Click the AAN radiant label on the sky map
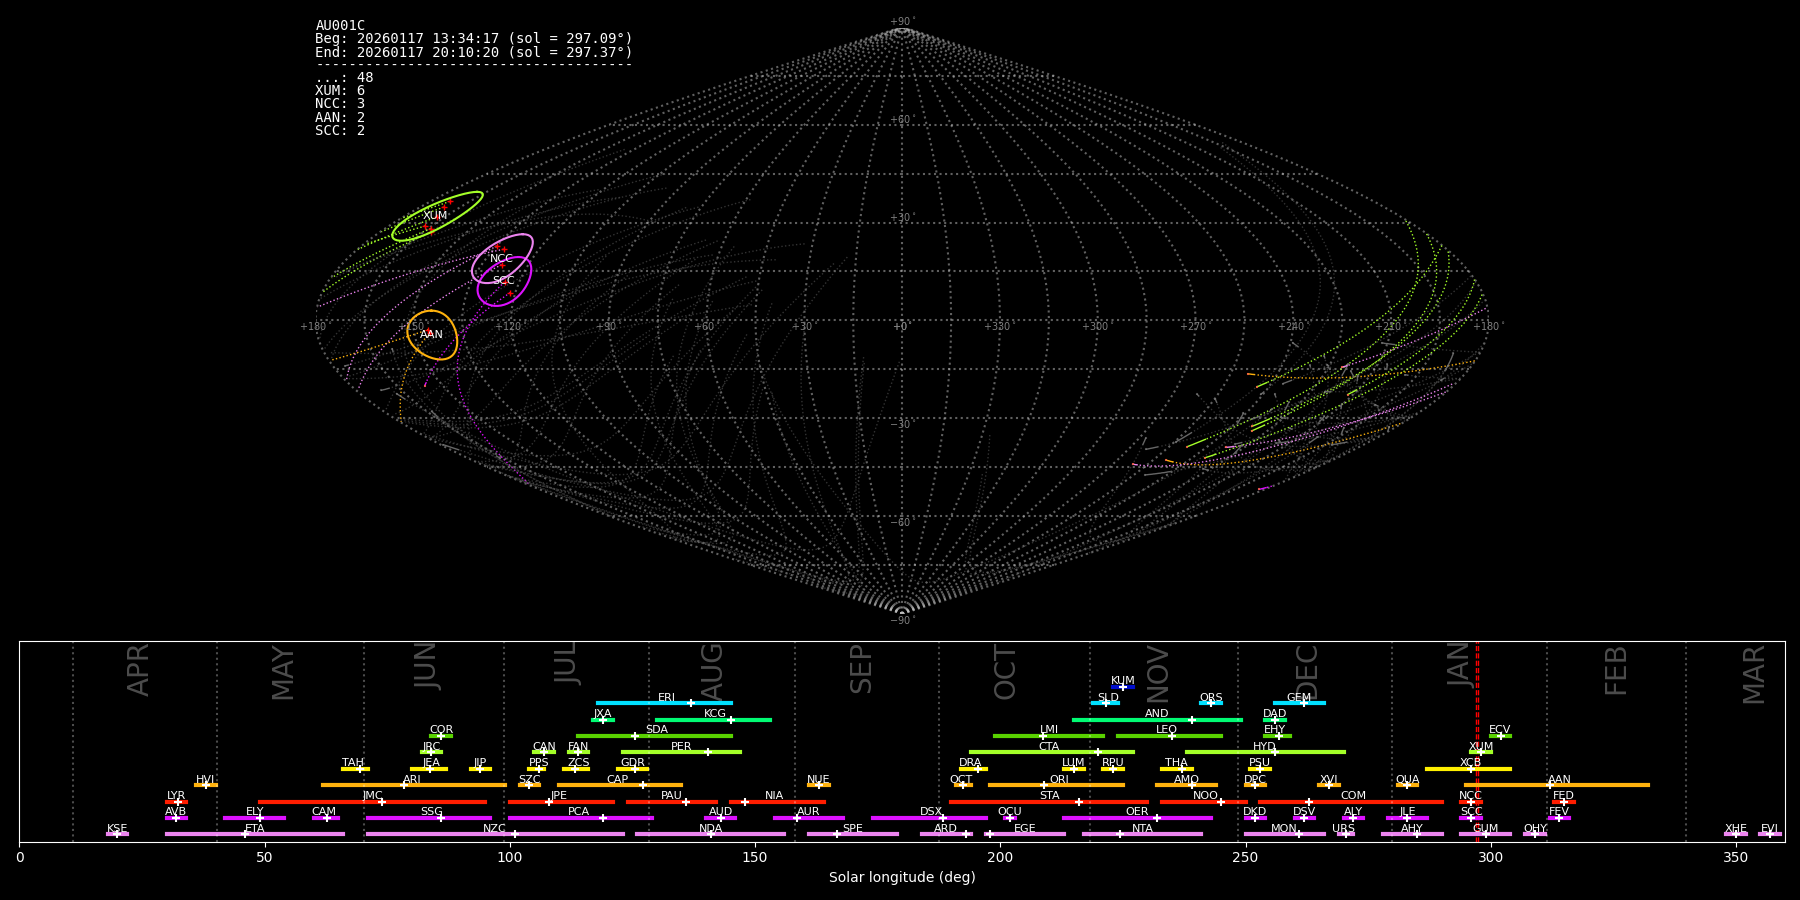The height and width of the screenshot is (900, 1800). pos(431,334)
